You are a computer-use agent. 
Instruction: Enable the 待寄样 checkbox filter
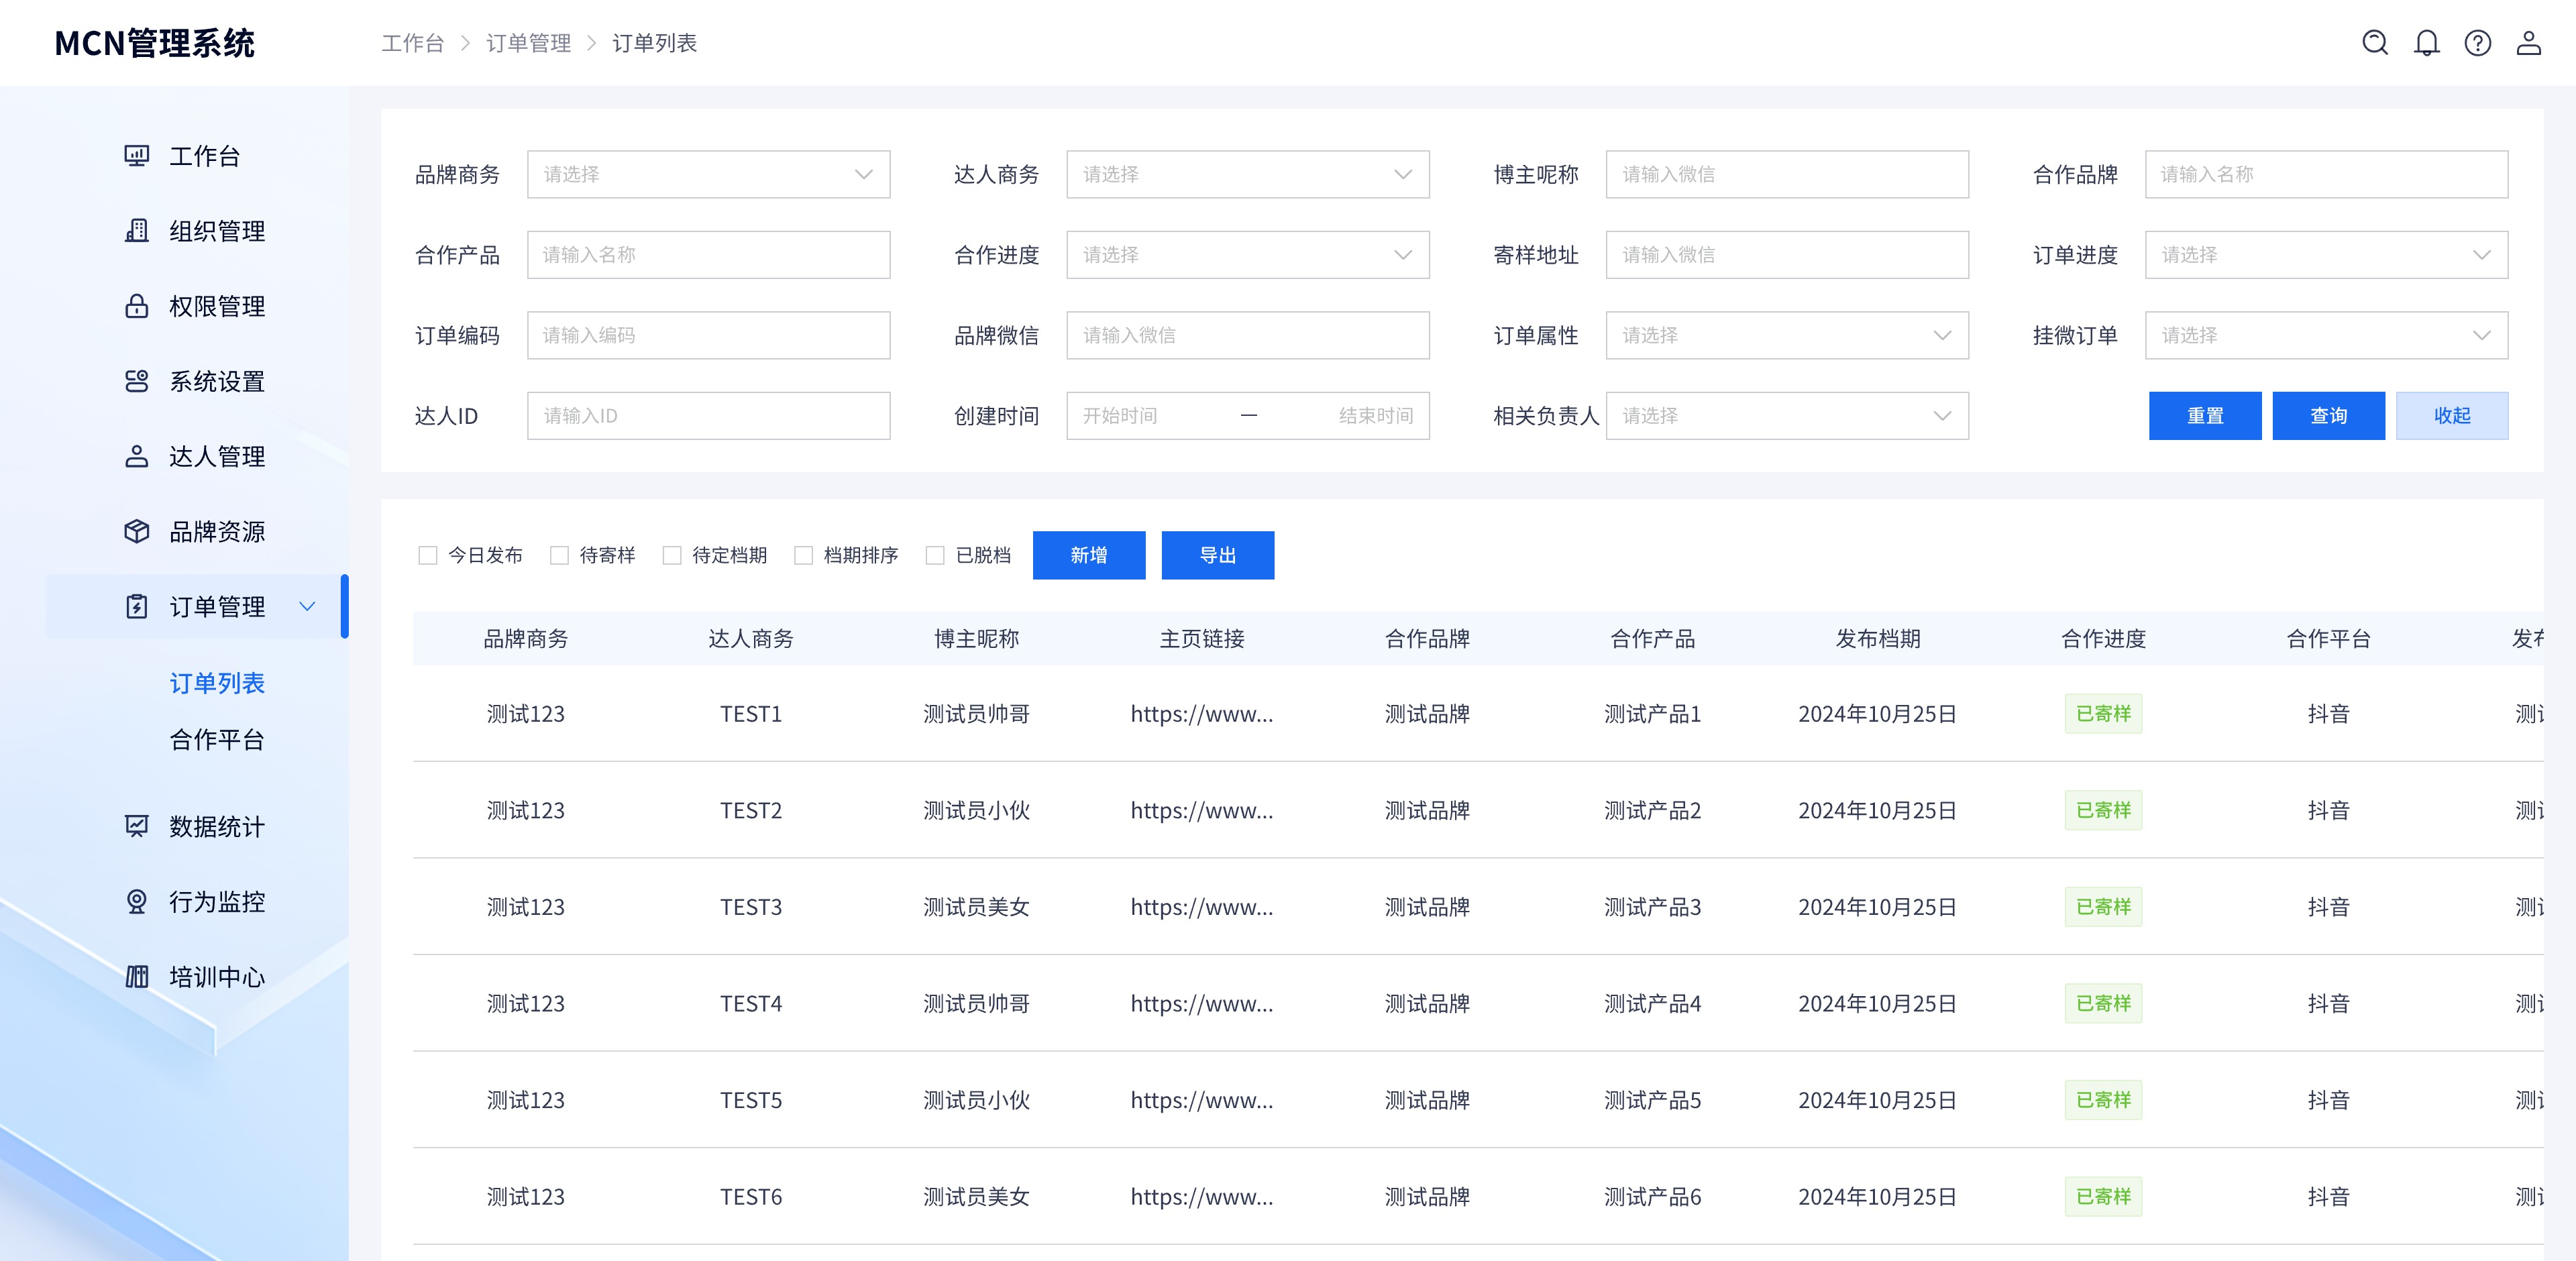pos(559,555)
